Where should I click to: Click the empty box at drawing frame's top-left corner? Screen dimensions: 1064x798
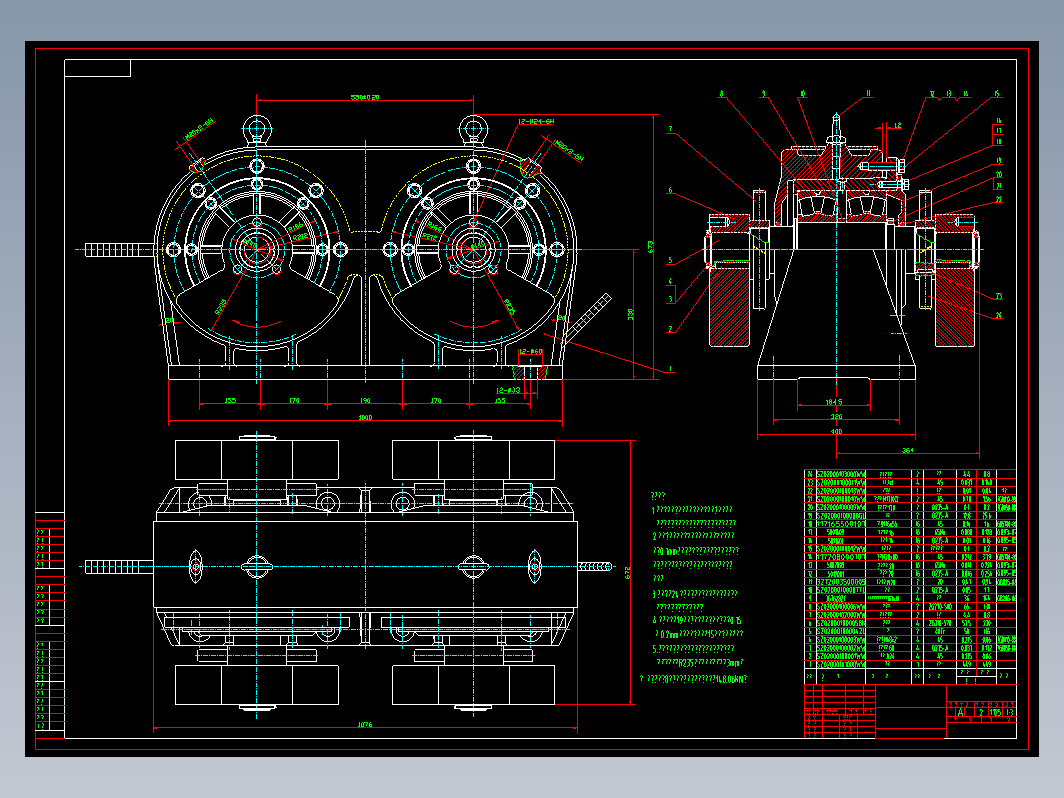pos(97,68)
